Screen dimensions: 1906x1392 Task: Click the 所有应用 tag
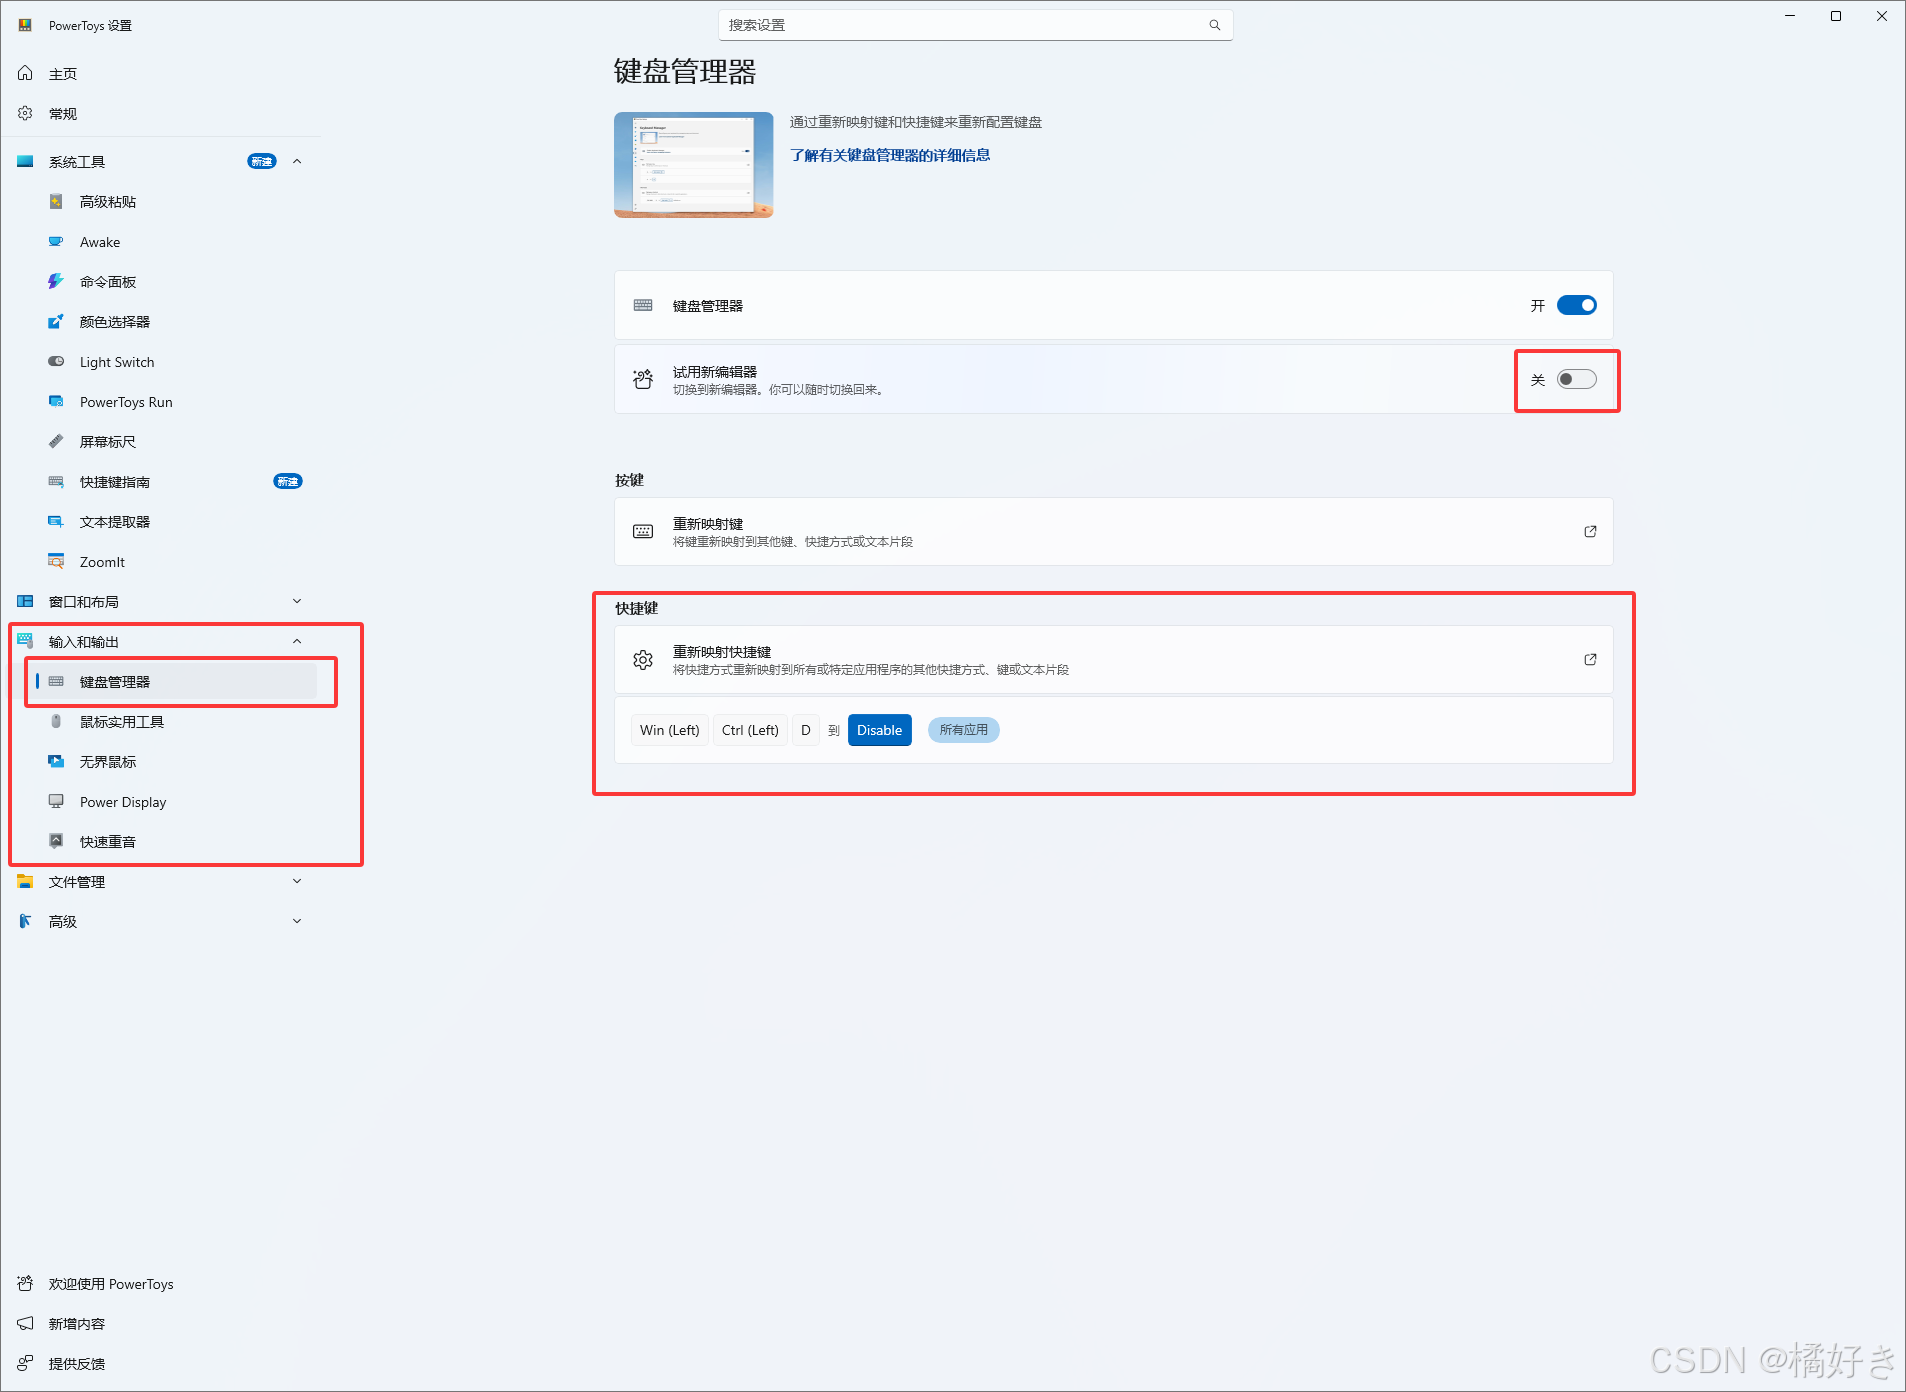(963, 730)
